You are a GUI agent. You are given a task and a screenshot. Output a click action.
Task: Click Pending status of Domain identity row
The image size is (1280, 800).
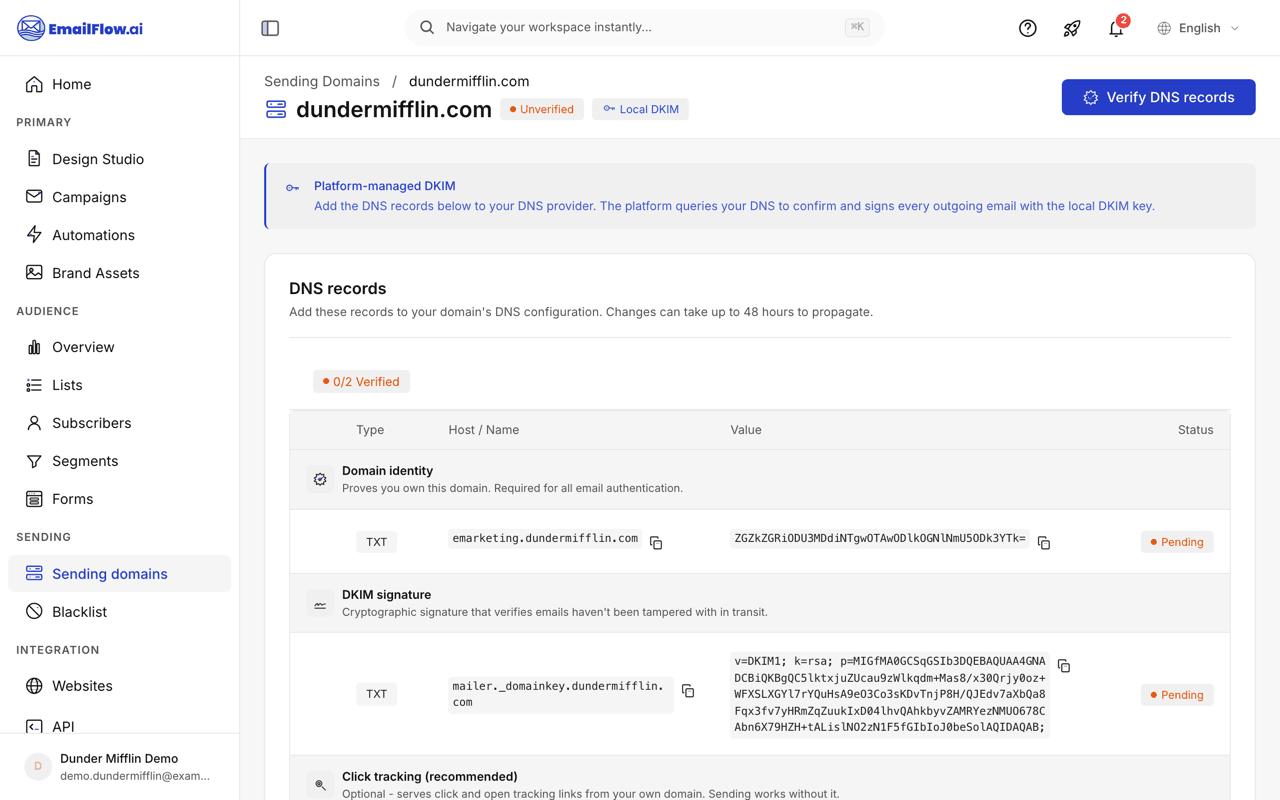pyautogui.click(x=1177, y=542)
